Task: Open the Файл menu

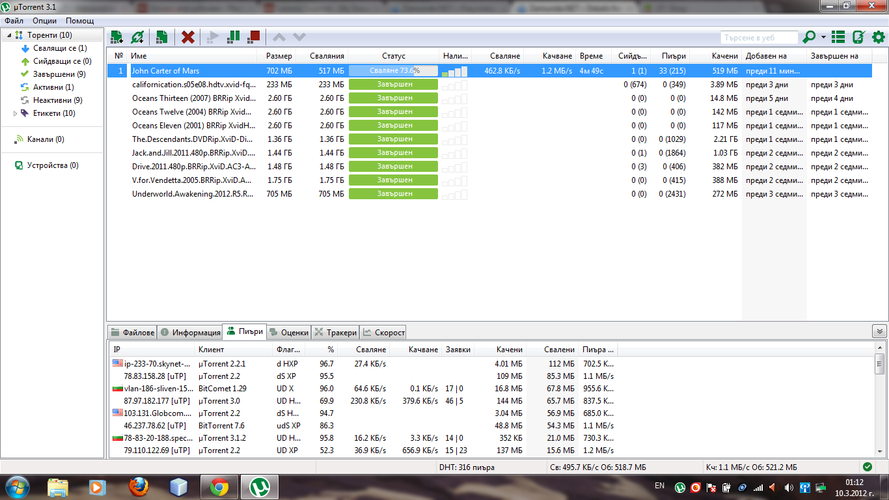Action: click(14, 20)
